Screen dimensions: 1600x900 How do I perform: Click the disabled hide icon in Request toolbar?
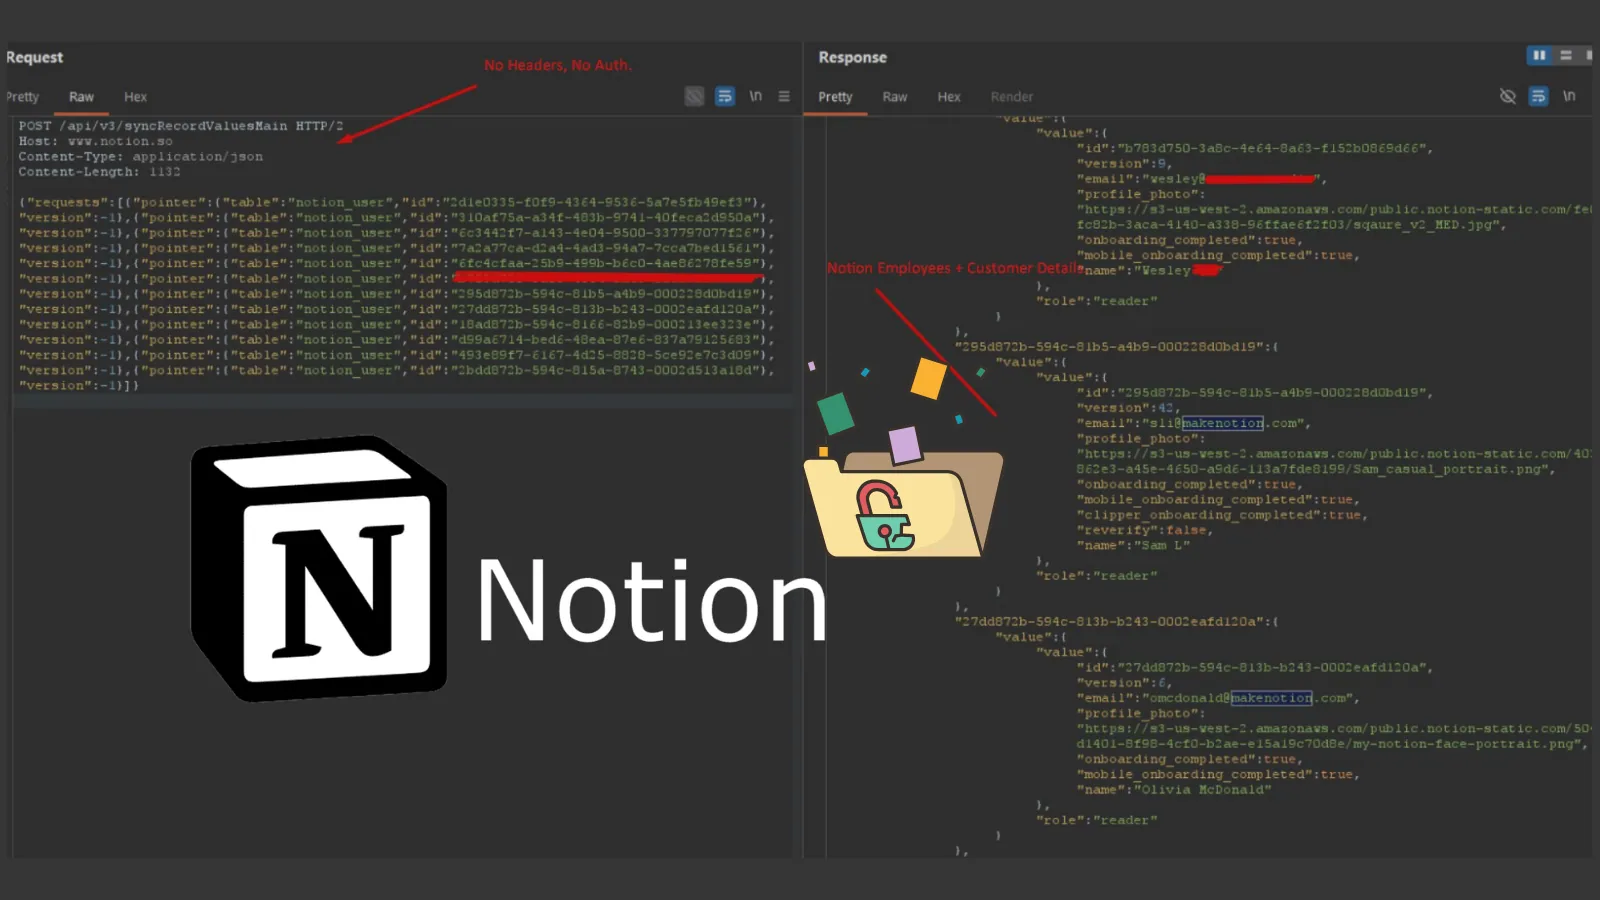click(694, 96)
